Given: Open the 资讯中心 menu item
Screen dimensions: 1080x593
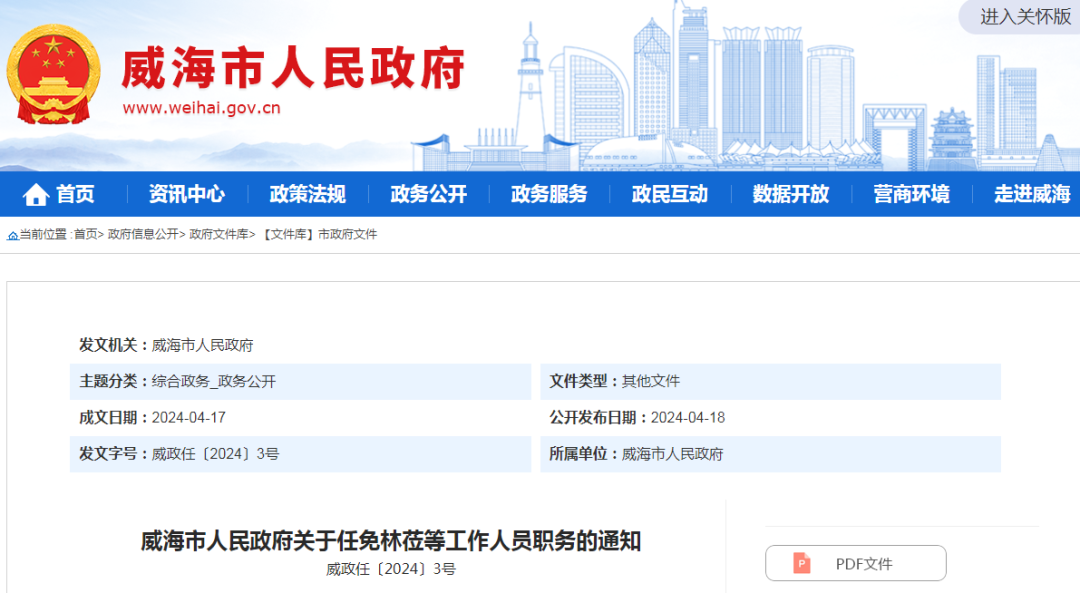Looking at the screenshot, I should (x=187, y=194).
